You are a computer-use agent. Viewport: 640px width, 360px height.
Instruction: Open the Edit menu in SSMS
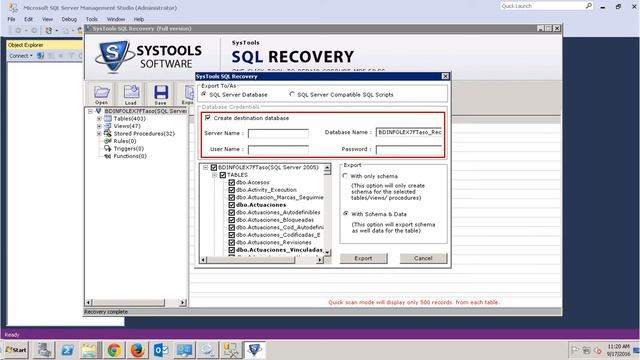[28, 19]
